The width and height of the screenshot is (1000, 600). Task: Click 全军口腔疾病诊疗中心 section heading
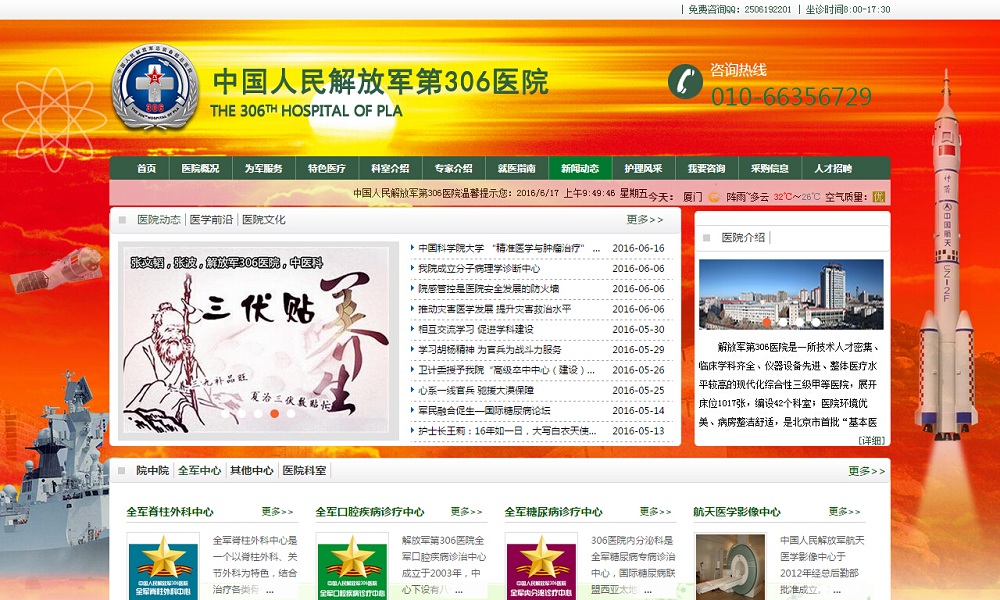point(370,511)
